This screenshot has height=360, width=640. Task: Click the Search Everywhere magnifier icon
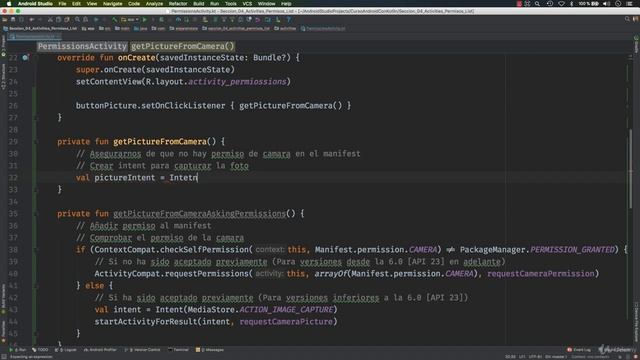[627, 19]
